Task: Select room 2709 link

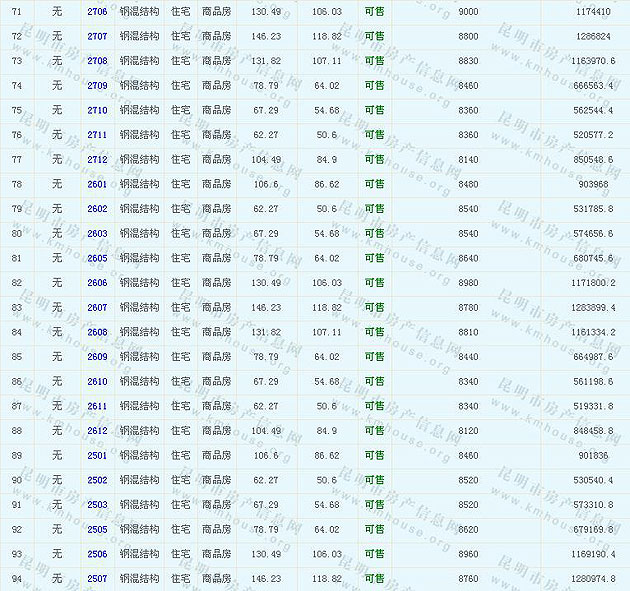Action: point(97,86)
